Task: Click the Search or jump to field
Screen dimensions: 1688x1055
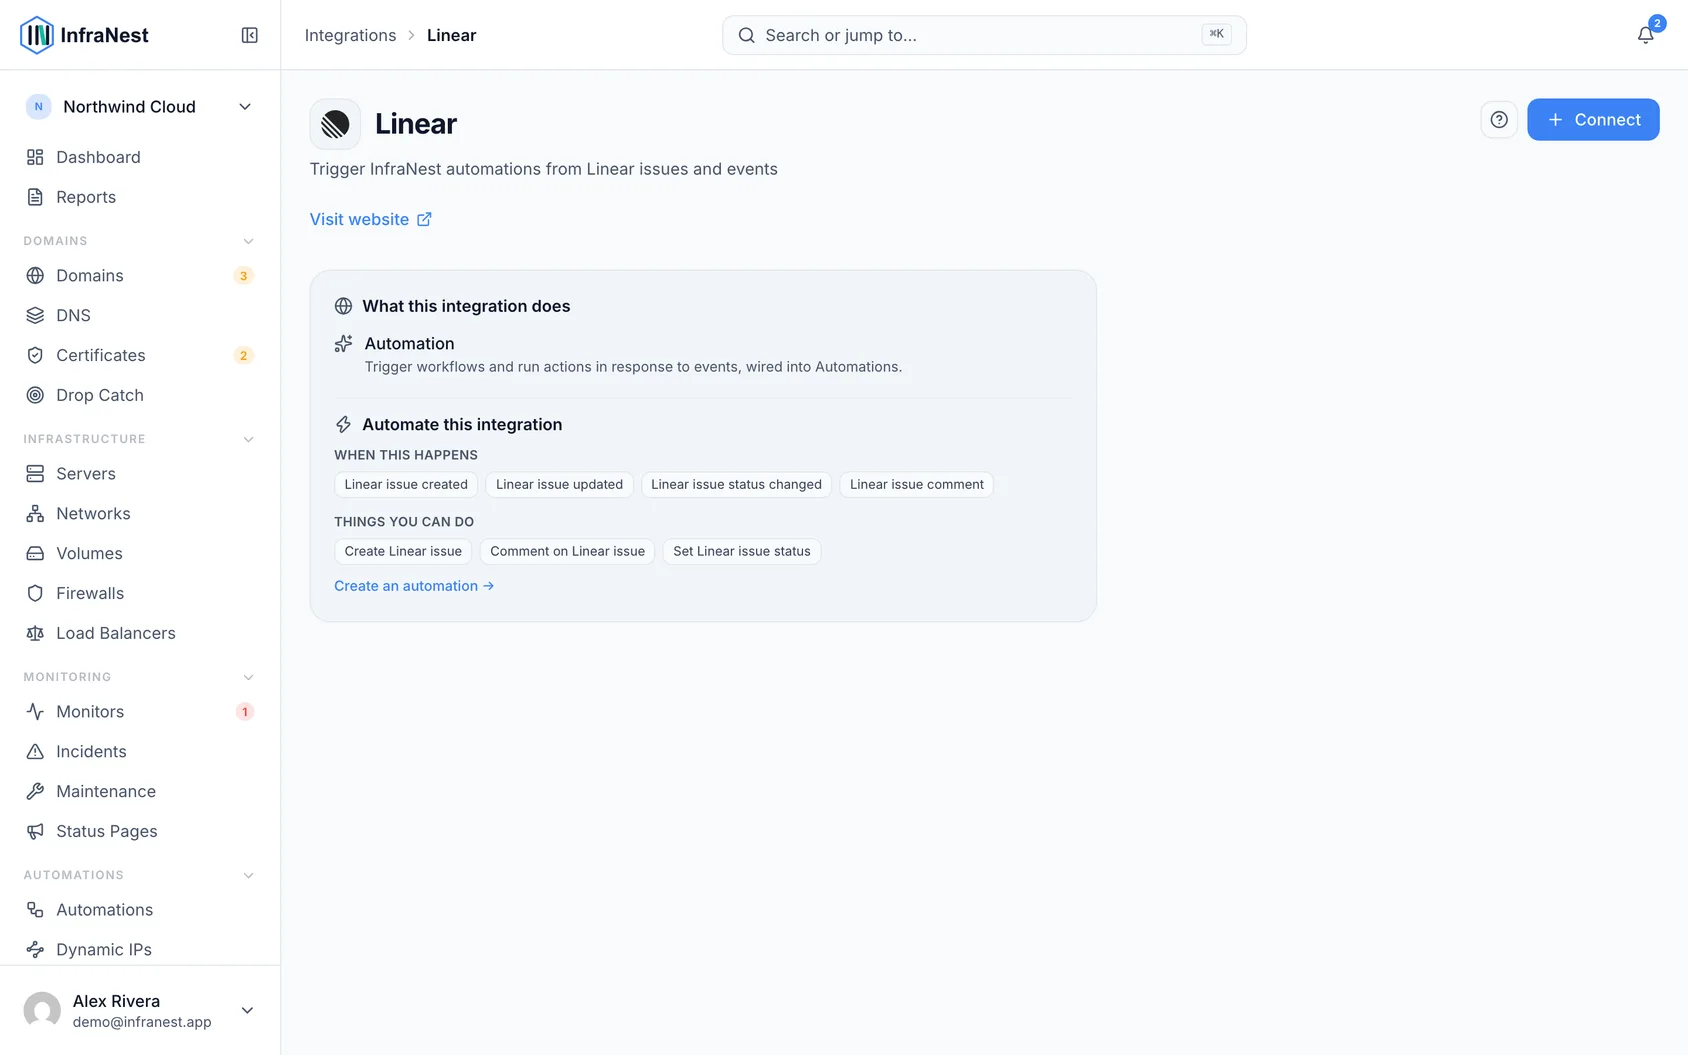Action: tap(984, 35)
